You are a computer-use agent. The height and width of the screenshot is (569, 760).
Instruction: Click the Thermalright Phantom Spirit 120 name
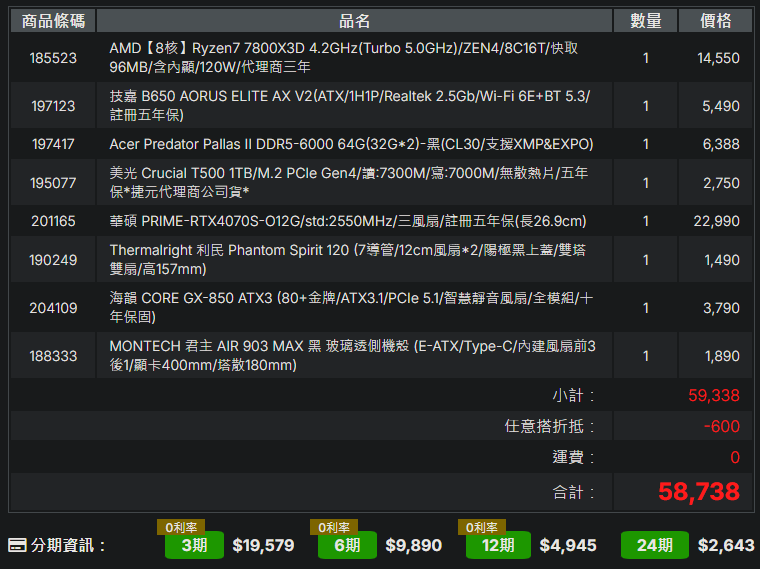(348, 260)
